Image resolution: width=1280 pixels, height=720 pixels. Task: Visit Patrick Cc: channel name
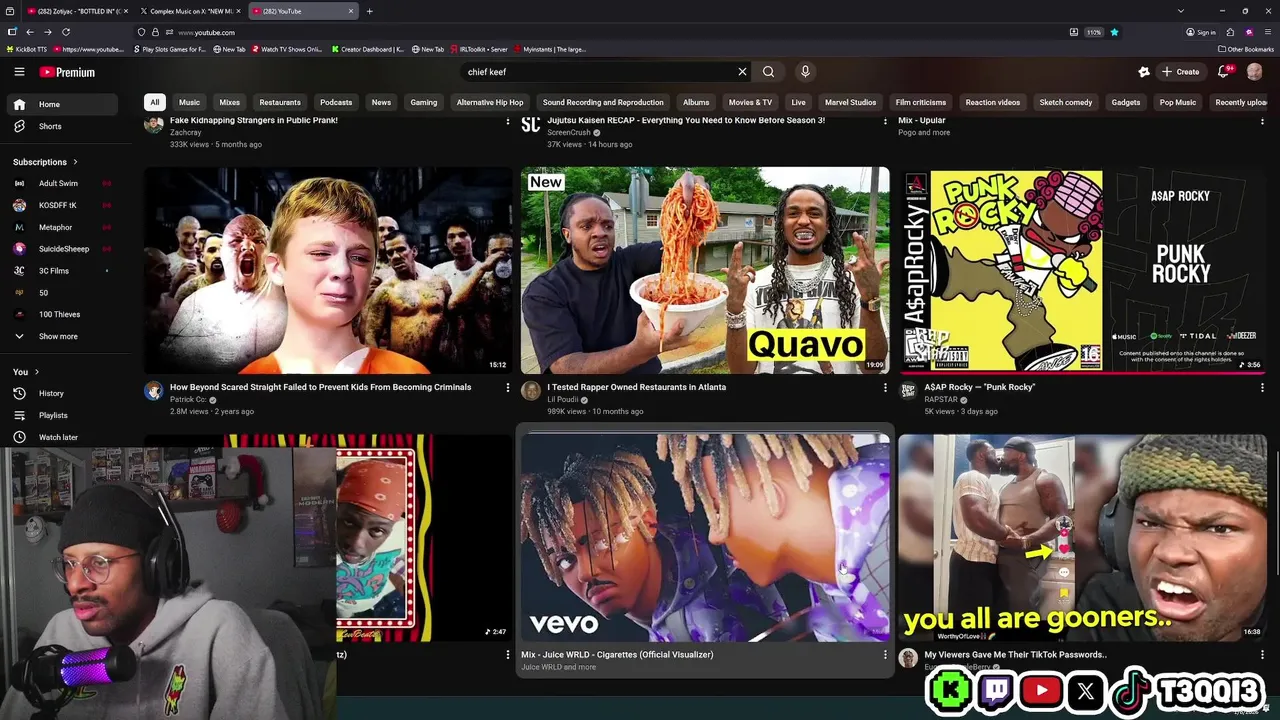[188, 400]
